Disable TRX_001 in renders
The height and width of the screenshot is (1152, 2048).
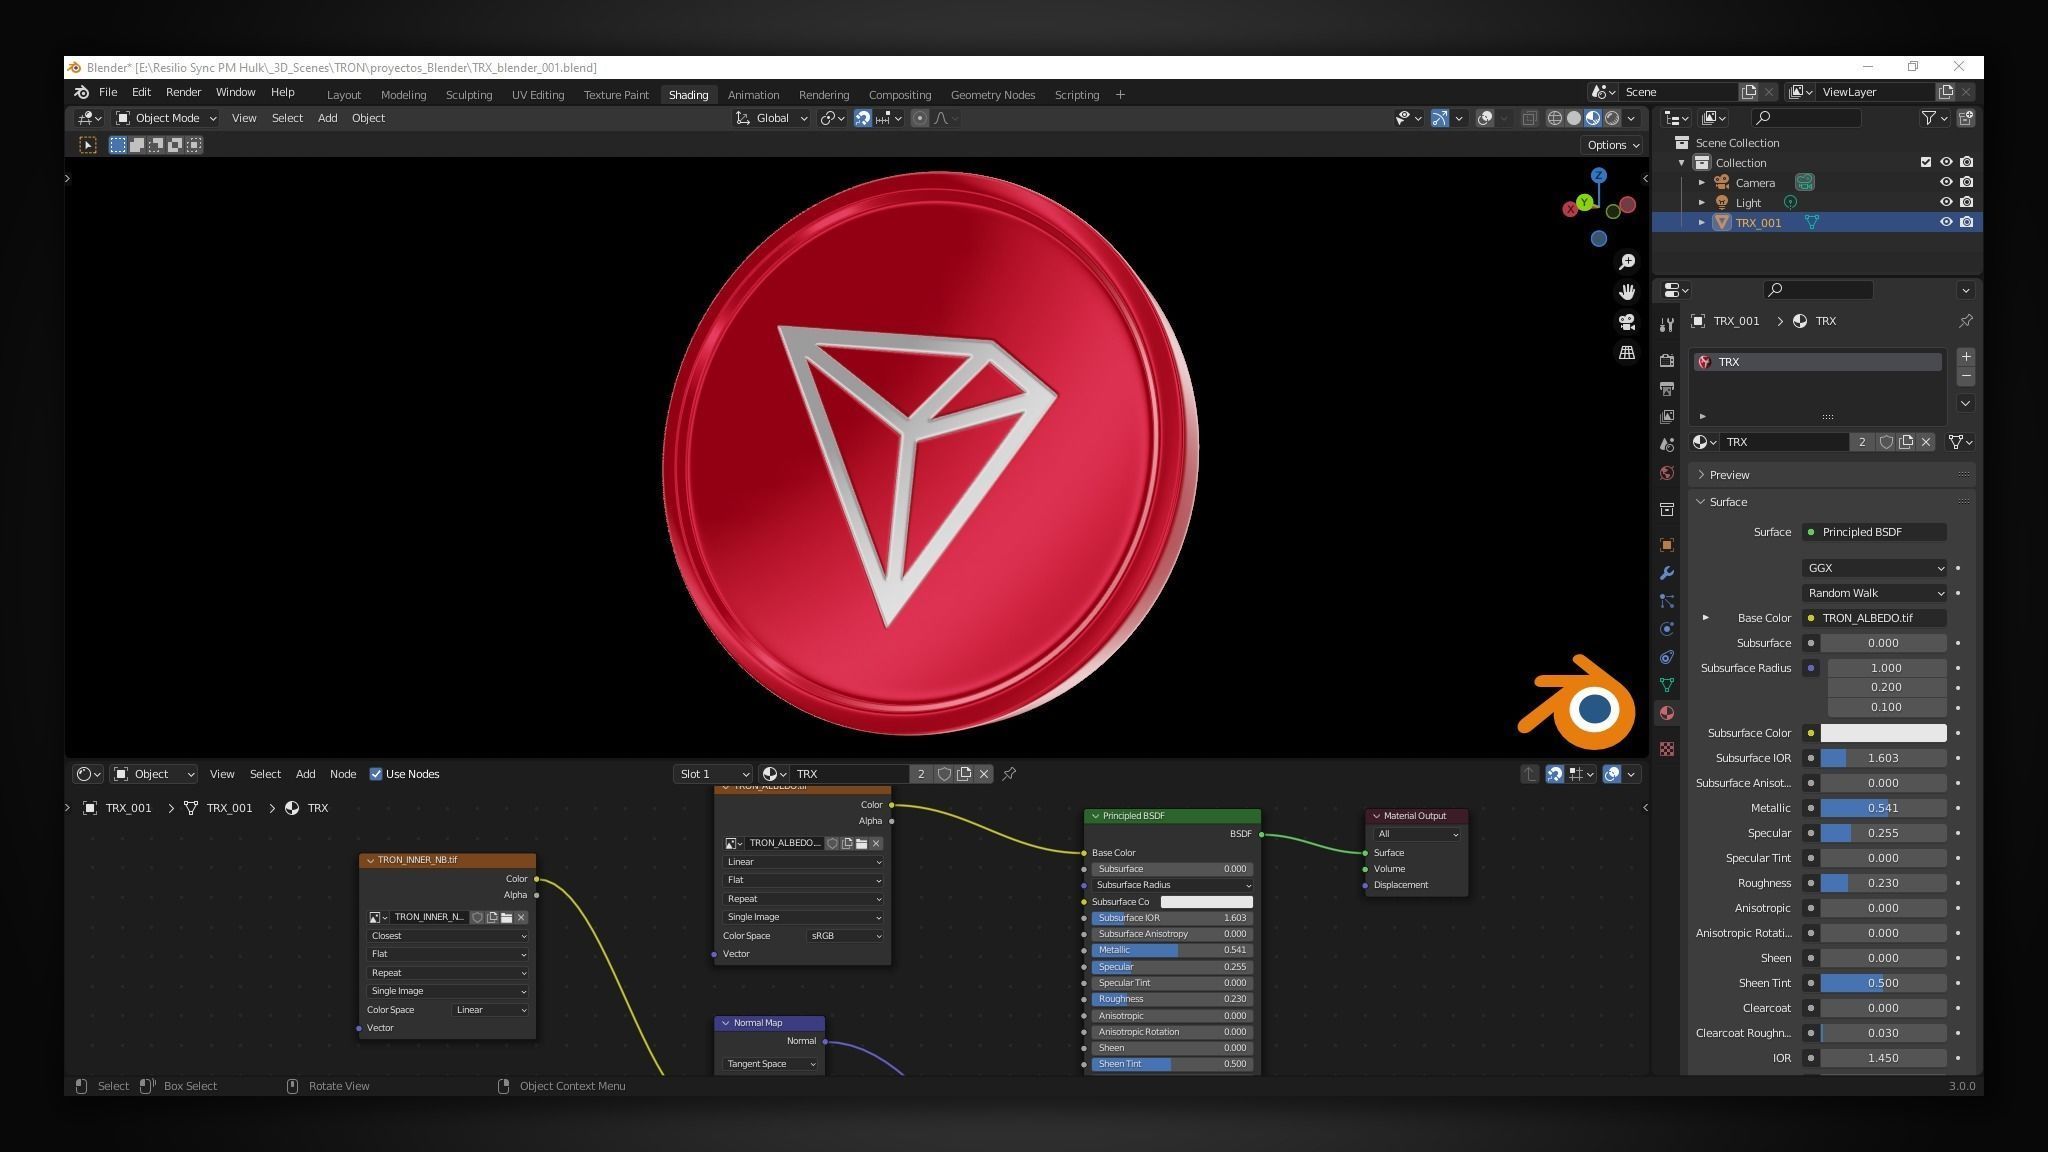(1967, 222)
